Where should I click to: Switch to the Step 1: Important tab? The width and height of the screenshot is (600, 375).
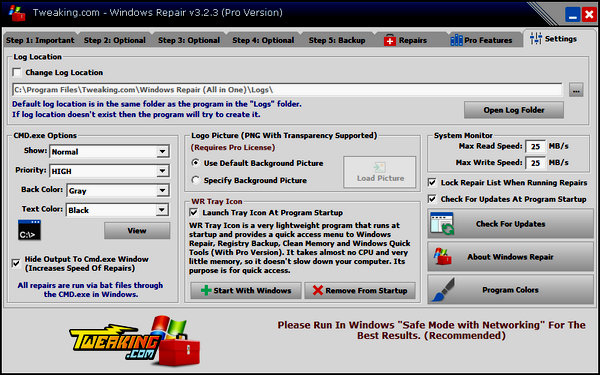(x=40, y=40)
